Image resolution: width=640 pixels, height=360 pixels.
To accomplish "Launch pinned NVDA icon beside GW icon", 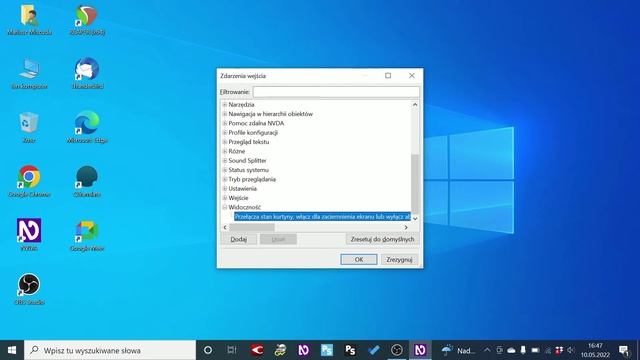I will (303, 350).
